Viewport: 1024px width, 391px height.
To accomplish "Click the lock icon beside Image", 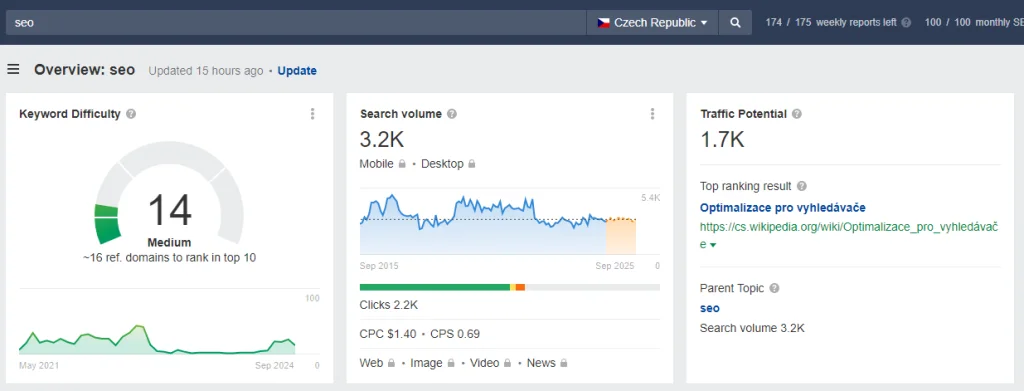I will [x=450, y=363].
